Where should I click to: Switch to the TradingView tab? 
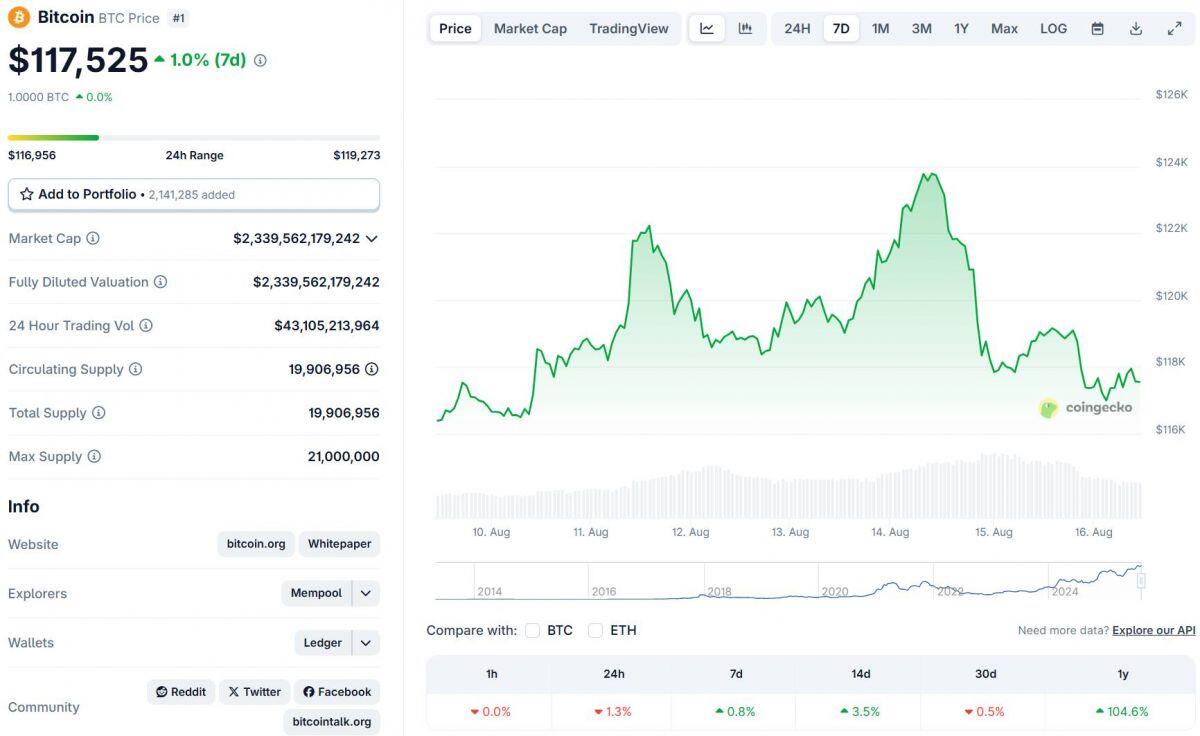pos(628,28)
